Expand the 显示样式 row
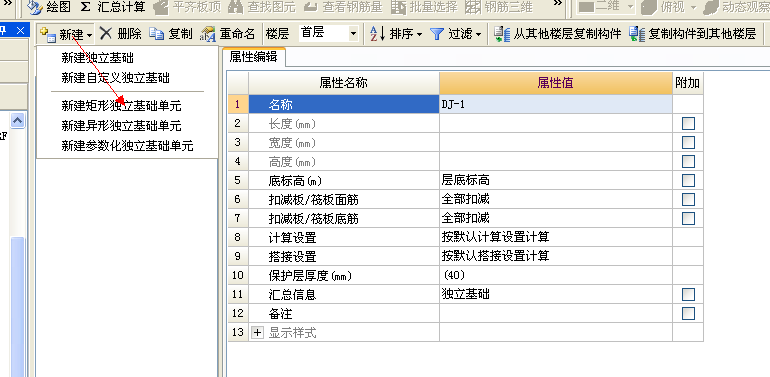The height and width of the screenshot is (377, 770). click(257, 333)
